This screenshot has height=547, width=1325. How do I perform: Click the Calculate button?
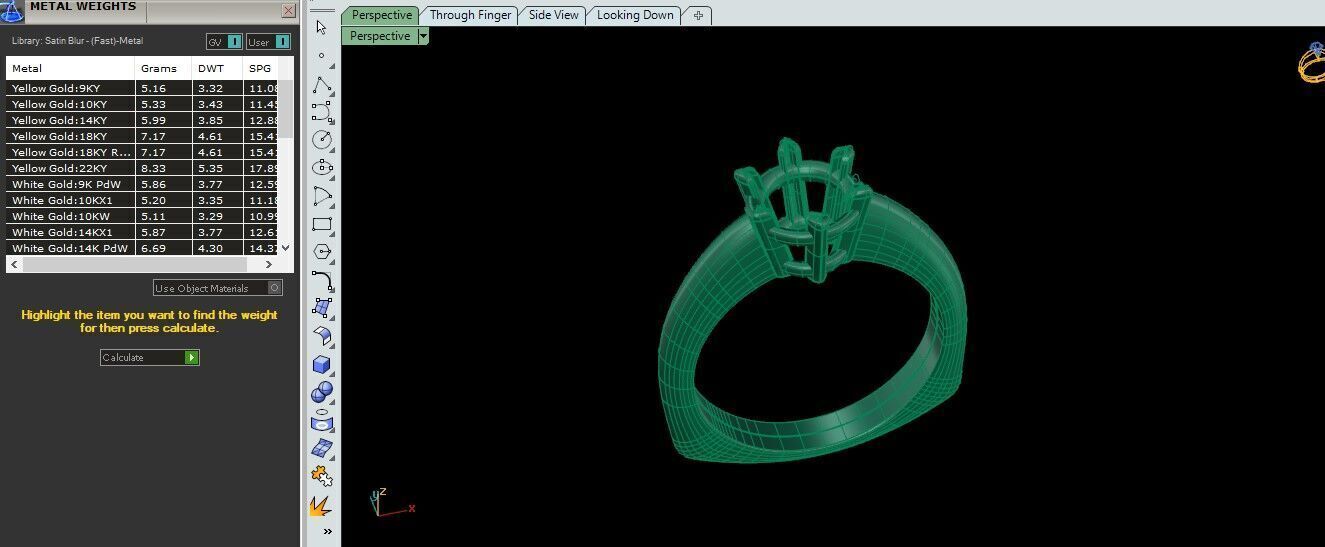[150, 357]
